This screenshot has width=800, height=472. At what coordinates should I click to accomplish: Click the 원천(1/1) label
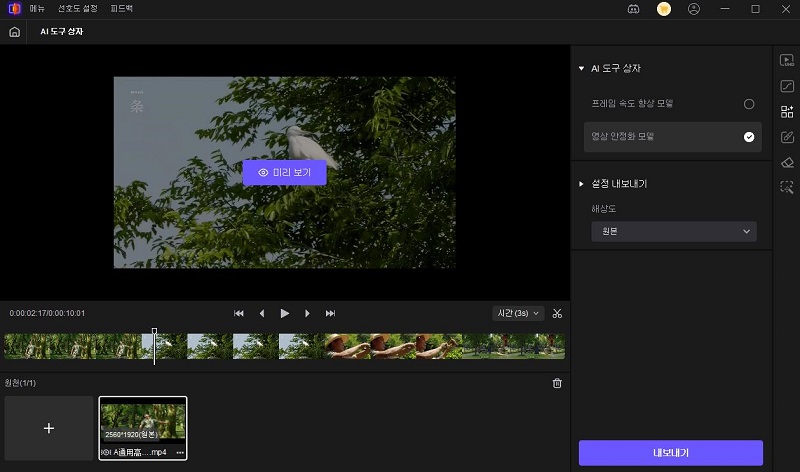click(20, 383)
